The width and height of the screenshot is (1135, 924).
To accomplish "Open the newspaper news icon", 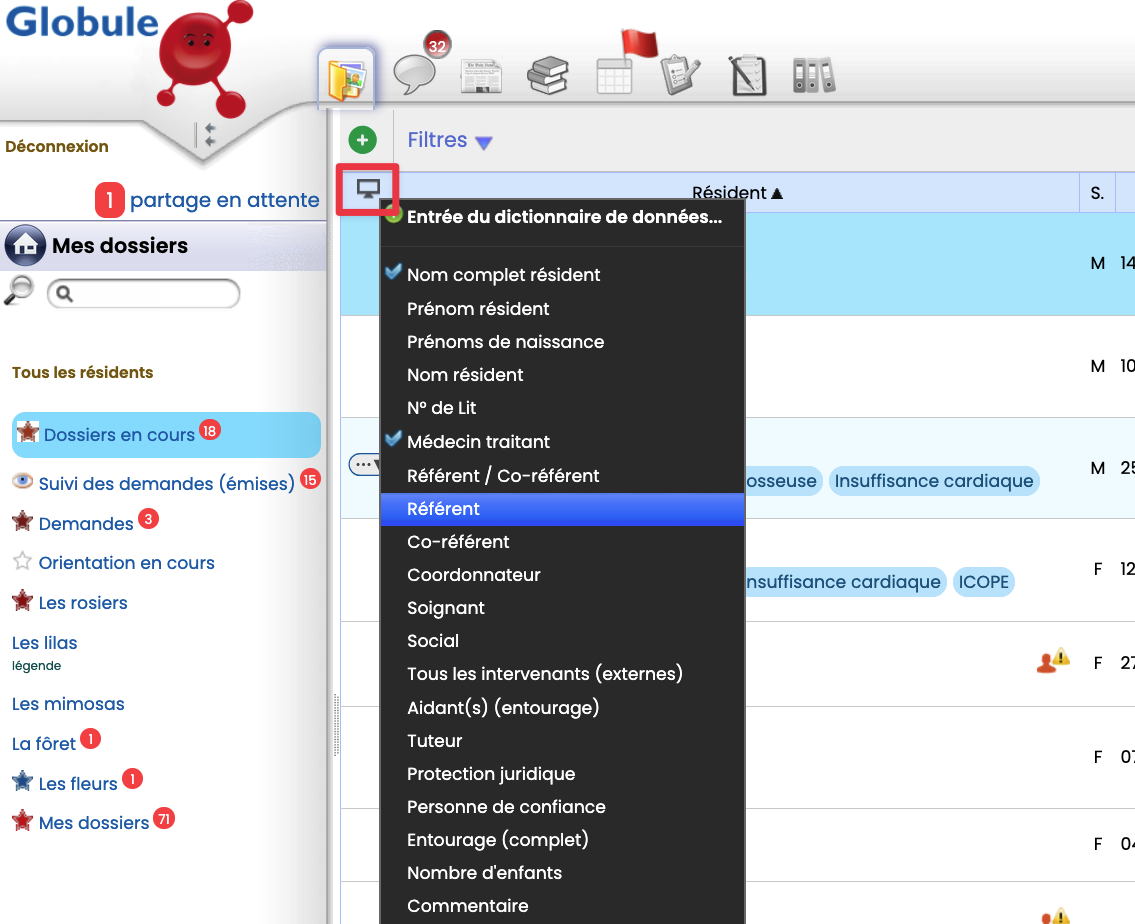I will (481, 76).
